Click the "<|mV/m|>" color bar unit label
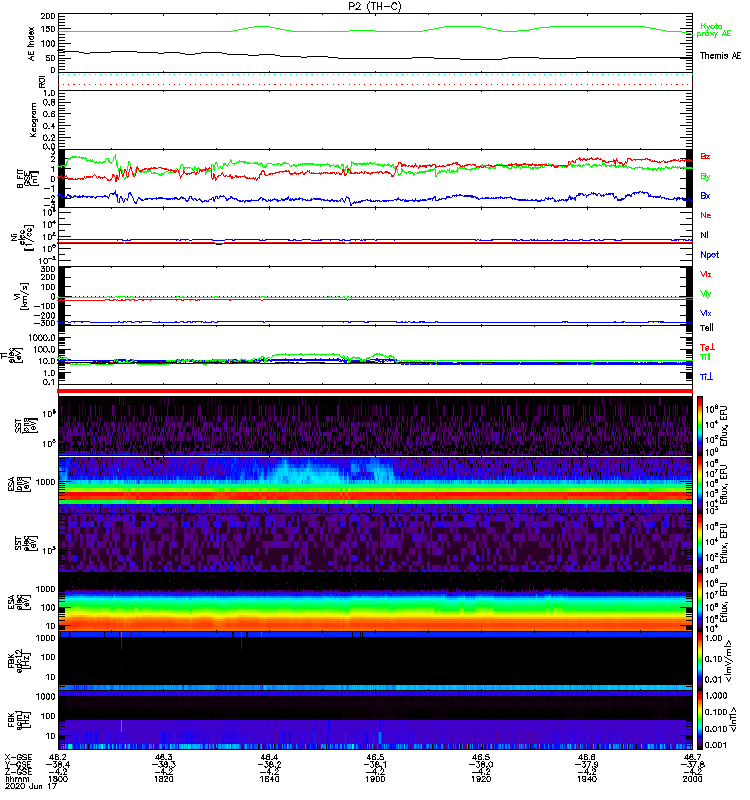 (730, 661)
